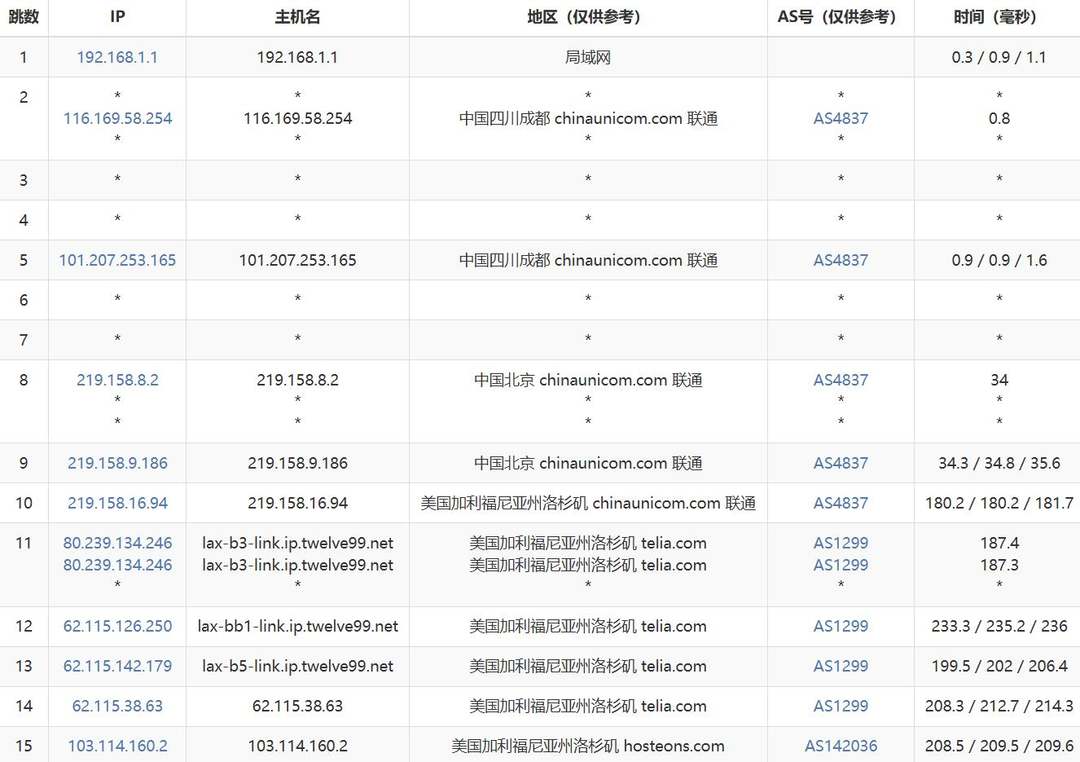The height and width of the screenshot is (762, 1080).
Task: Select the 101.207.253.165 link on hop 5
Action: tap(117, 259)
